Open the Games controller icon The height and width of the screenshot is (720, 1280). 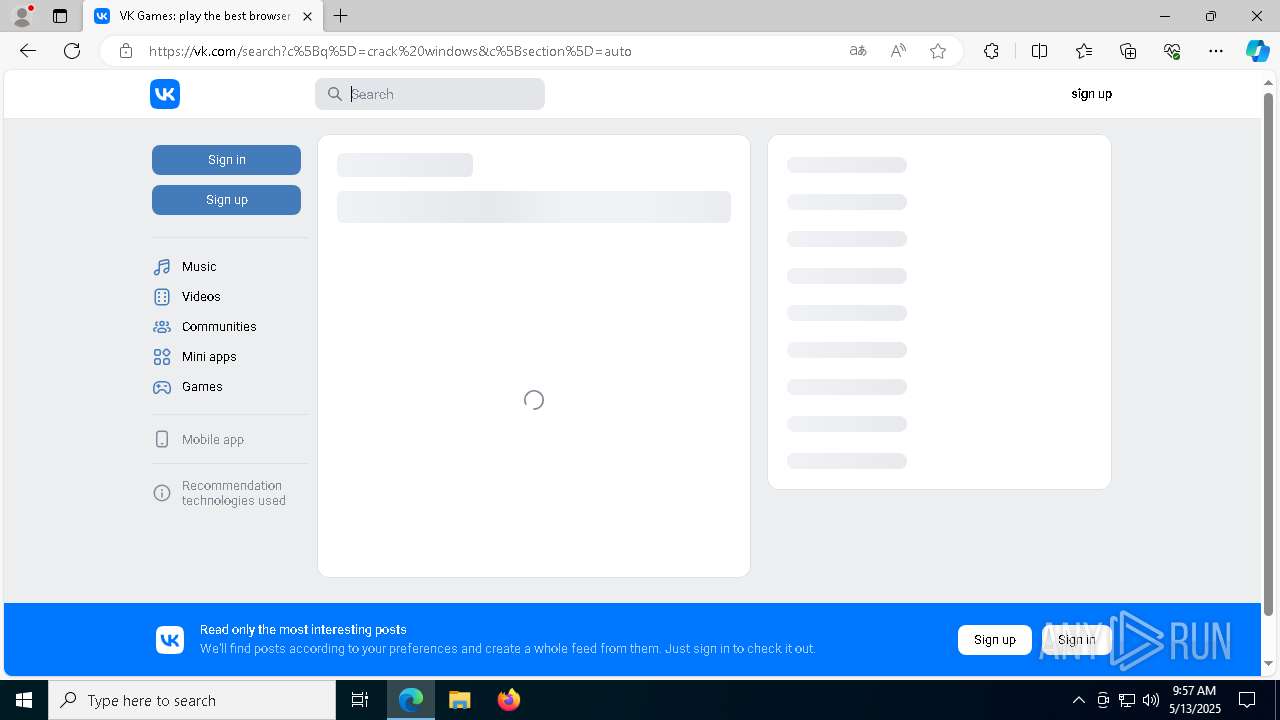[x=162, y=387]
